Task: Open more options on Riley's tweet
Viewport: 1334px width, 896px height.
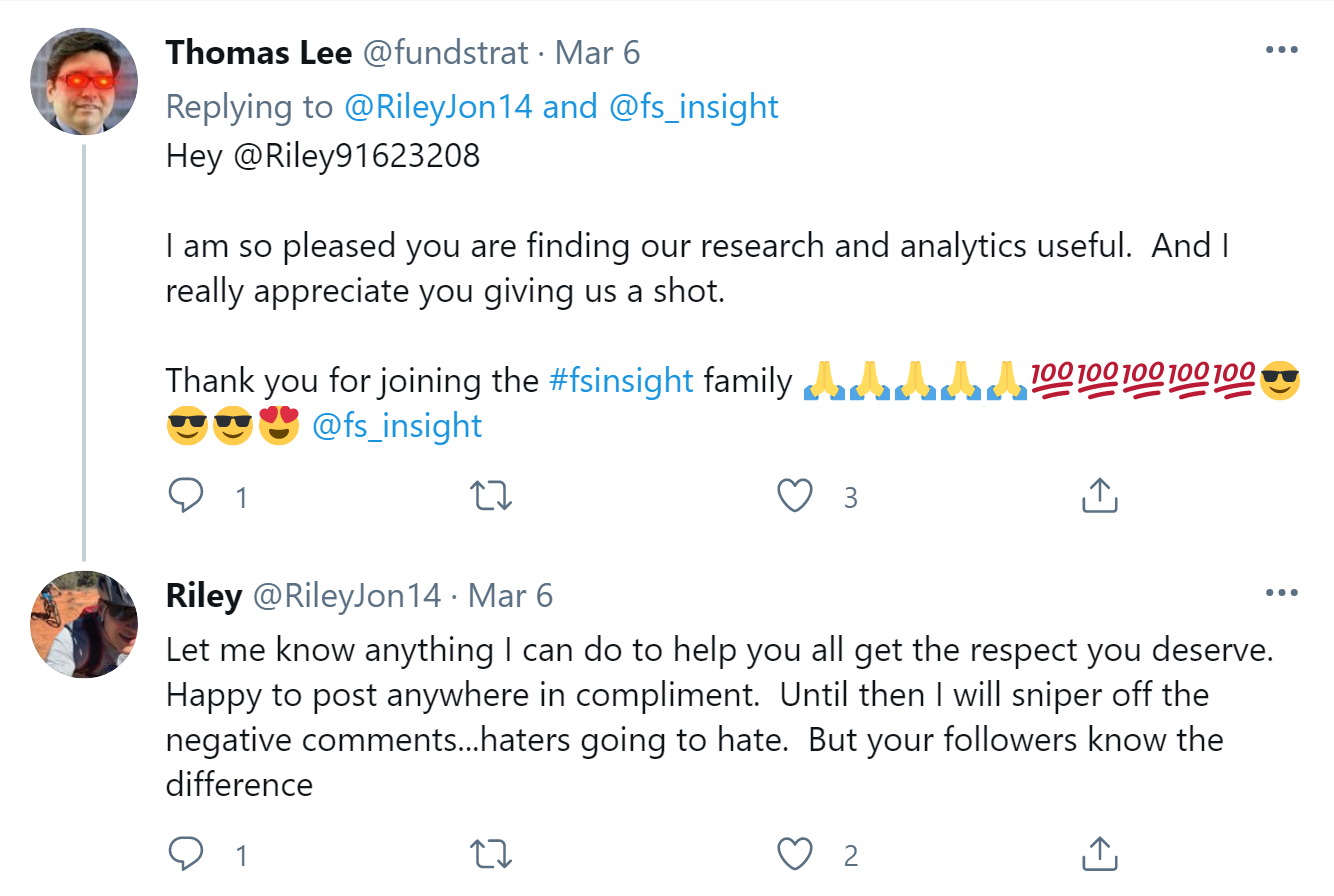Action: (1281, 594)
